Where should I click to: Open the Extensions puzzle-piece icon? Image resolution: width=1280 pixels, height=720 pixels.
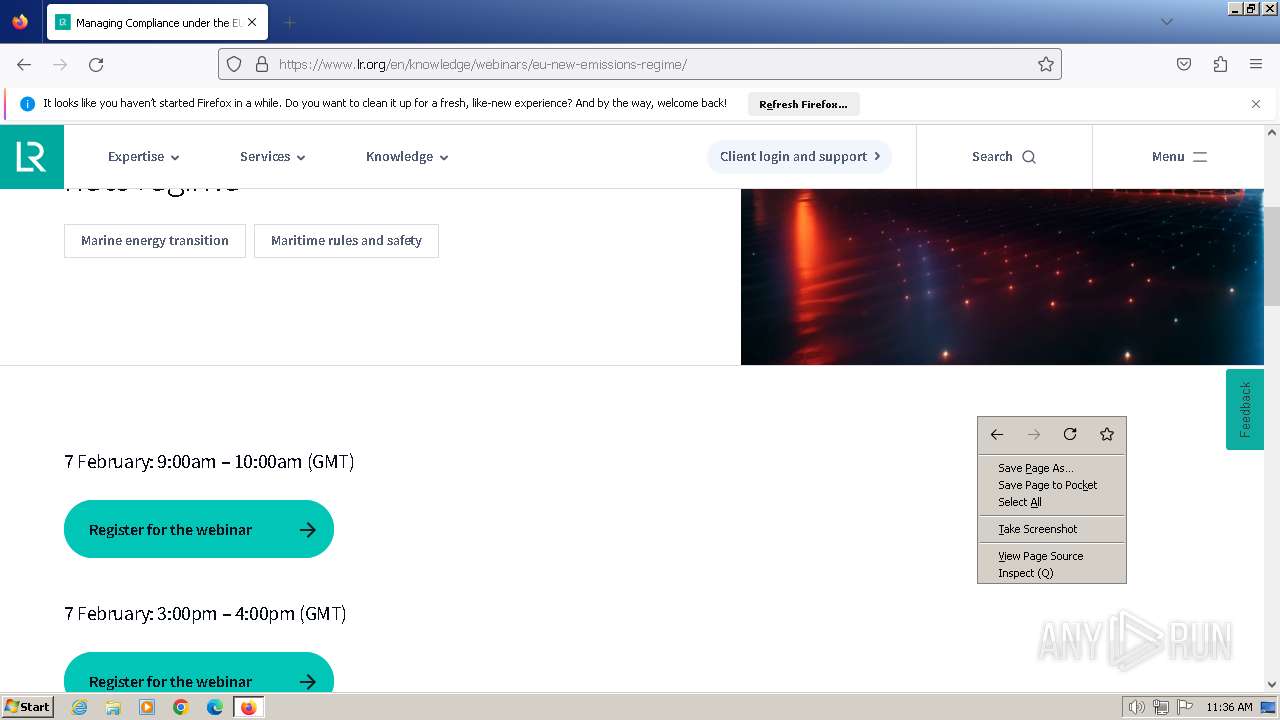pos(1220,64)
